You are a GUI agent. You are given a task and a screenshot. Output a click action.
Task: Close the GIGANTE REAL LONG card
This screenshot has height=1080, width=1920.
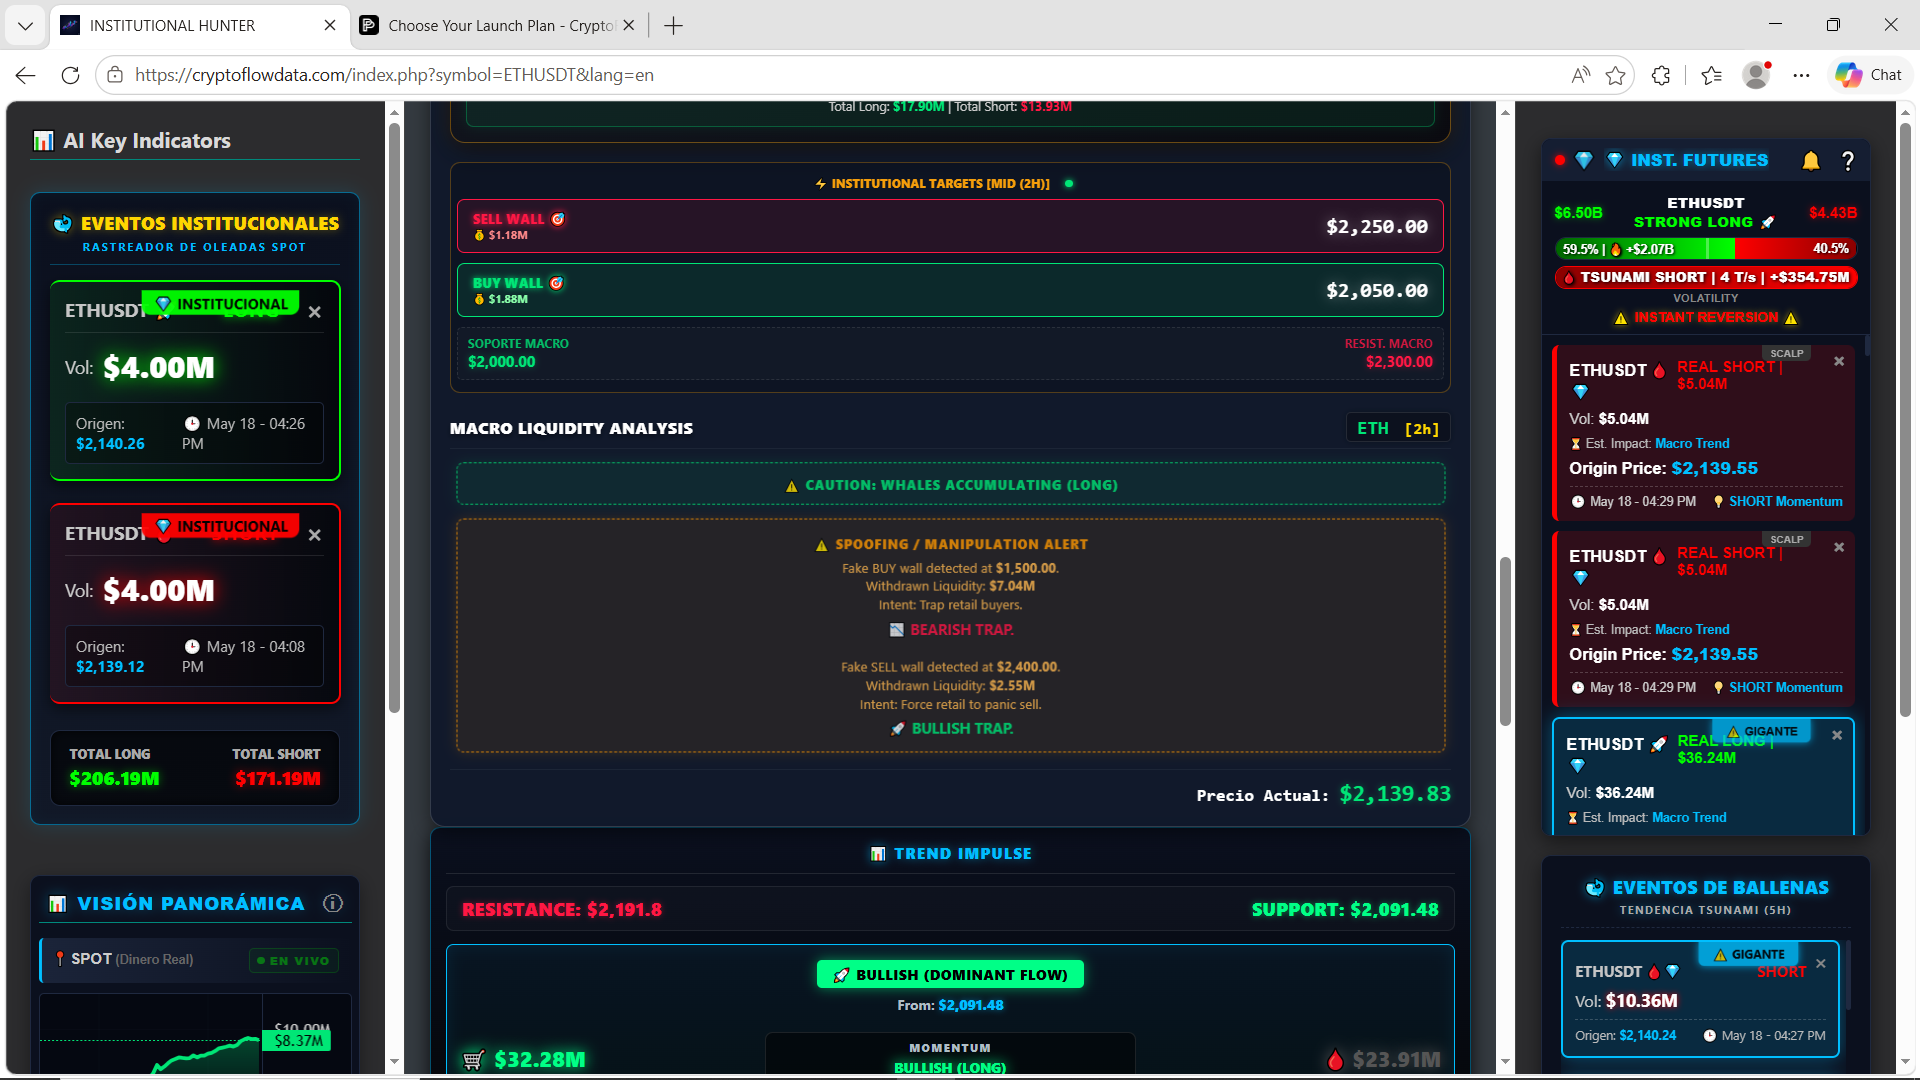click(x=1837, y=735)
